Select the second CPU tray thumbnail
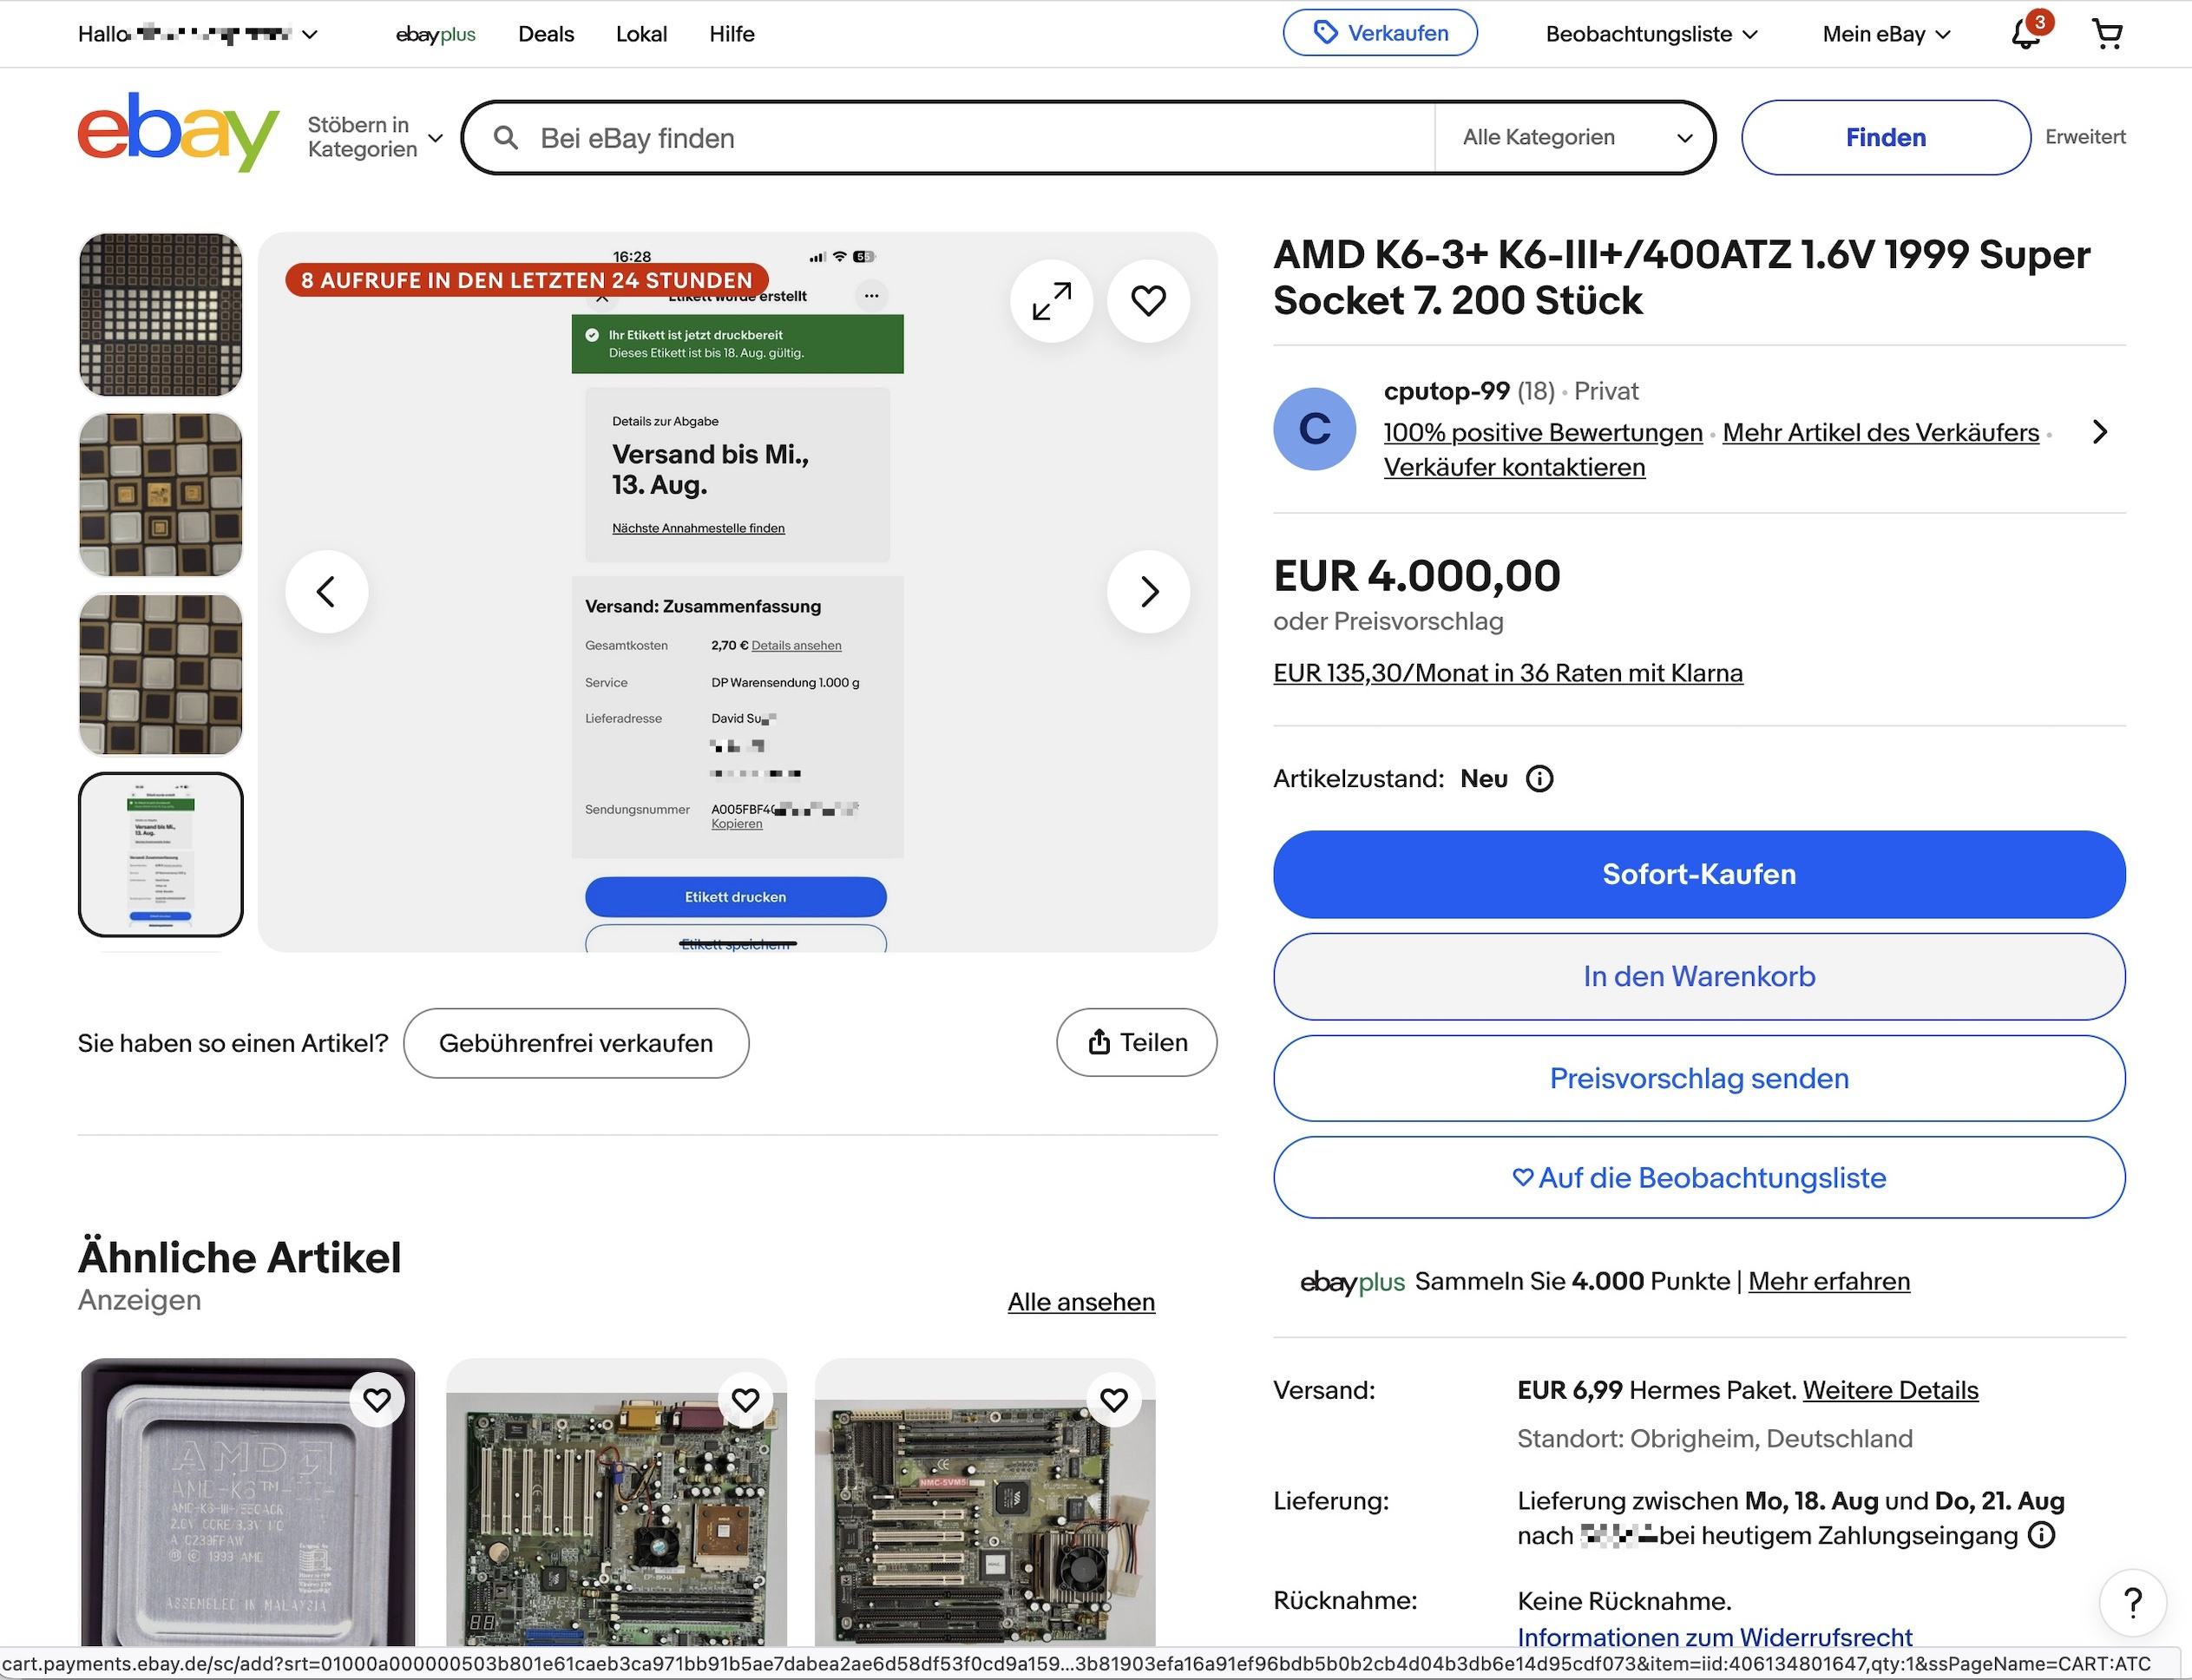The width and height of the screenshot is (2192, 1680). point(161,495)
